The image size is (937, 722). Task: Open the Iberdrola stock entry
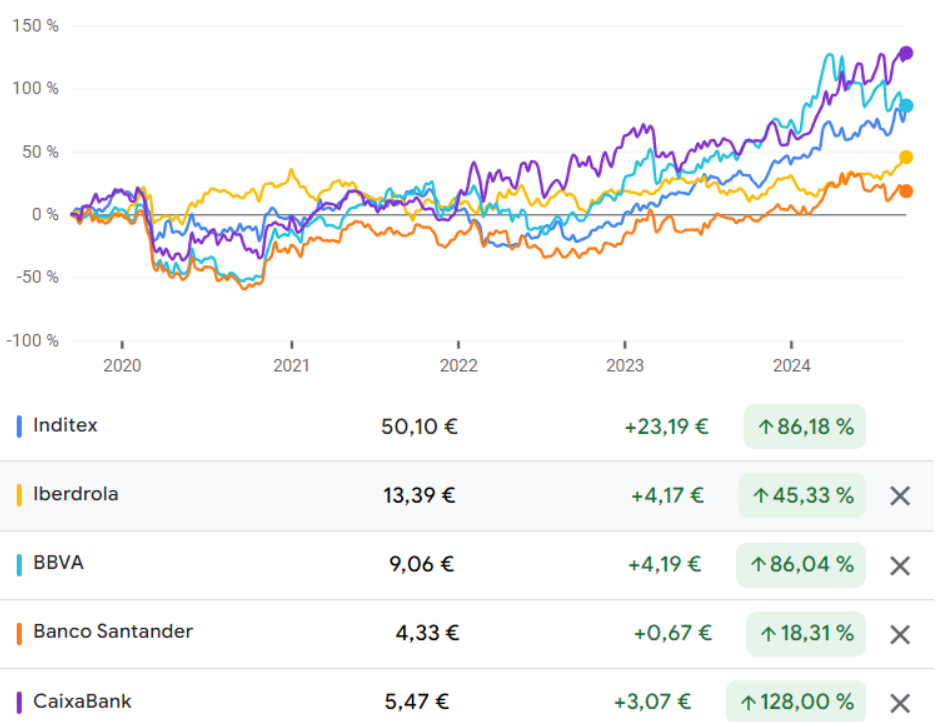coord(75,494)
